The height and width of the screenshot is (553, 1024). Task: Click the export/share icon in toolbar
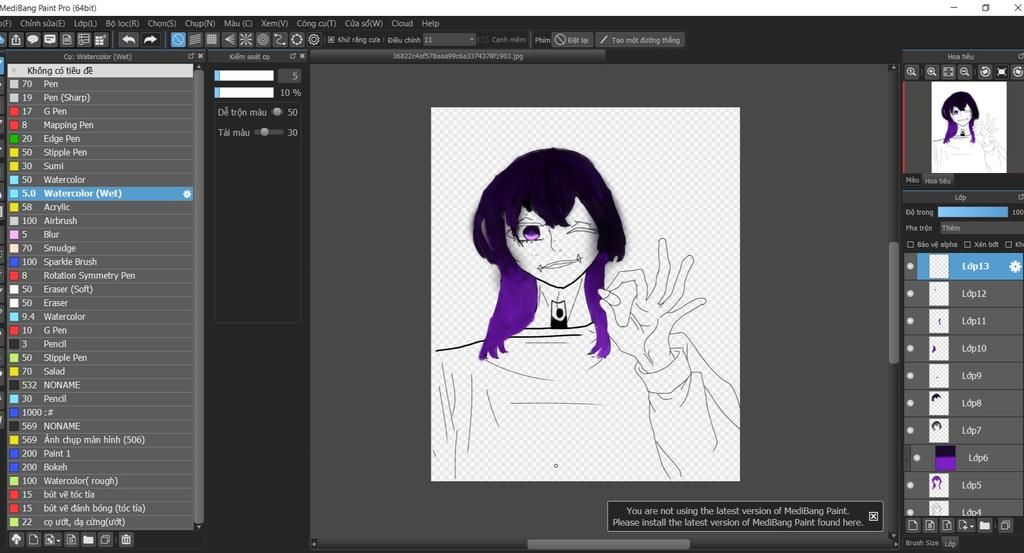[x=16, y=40]
